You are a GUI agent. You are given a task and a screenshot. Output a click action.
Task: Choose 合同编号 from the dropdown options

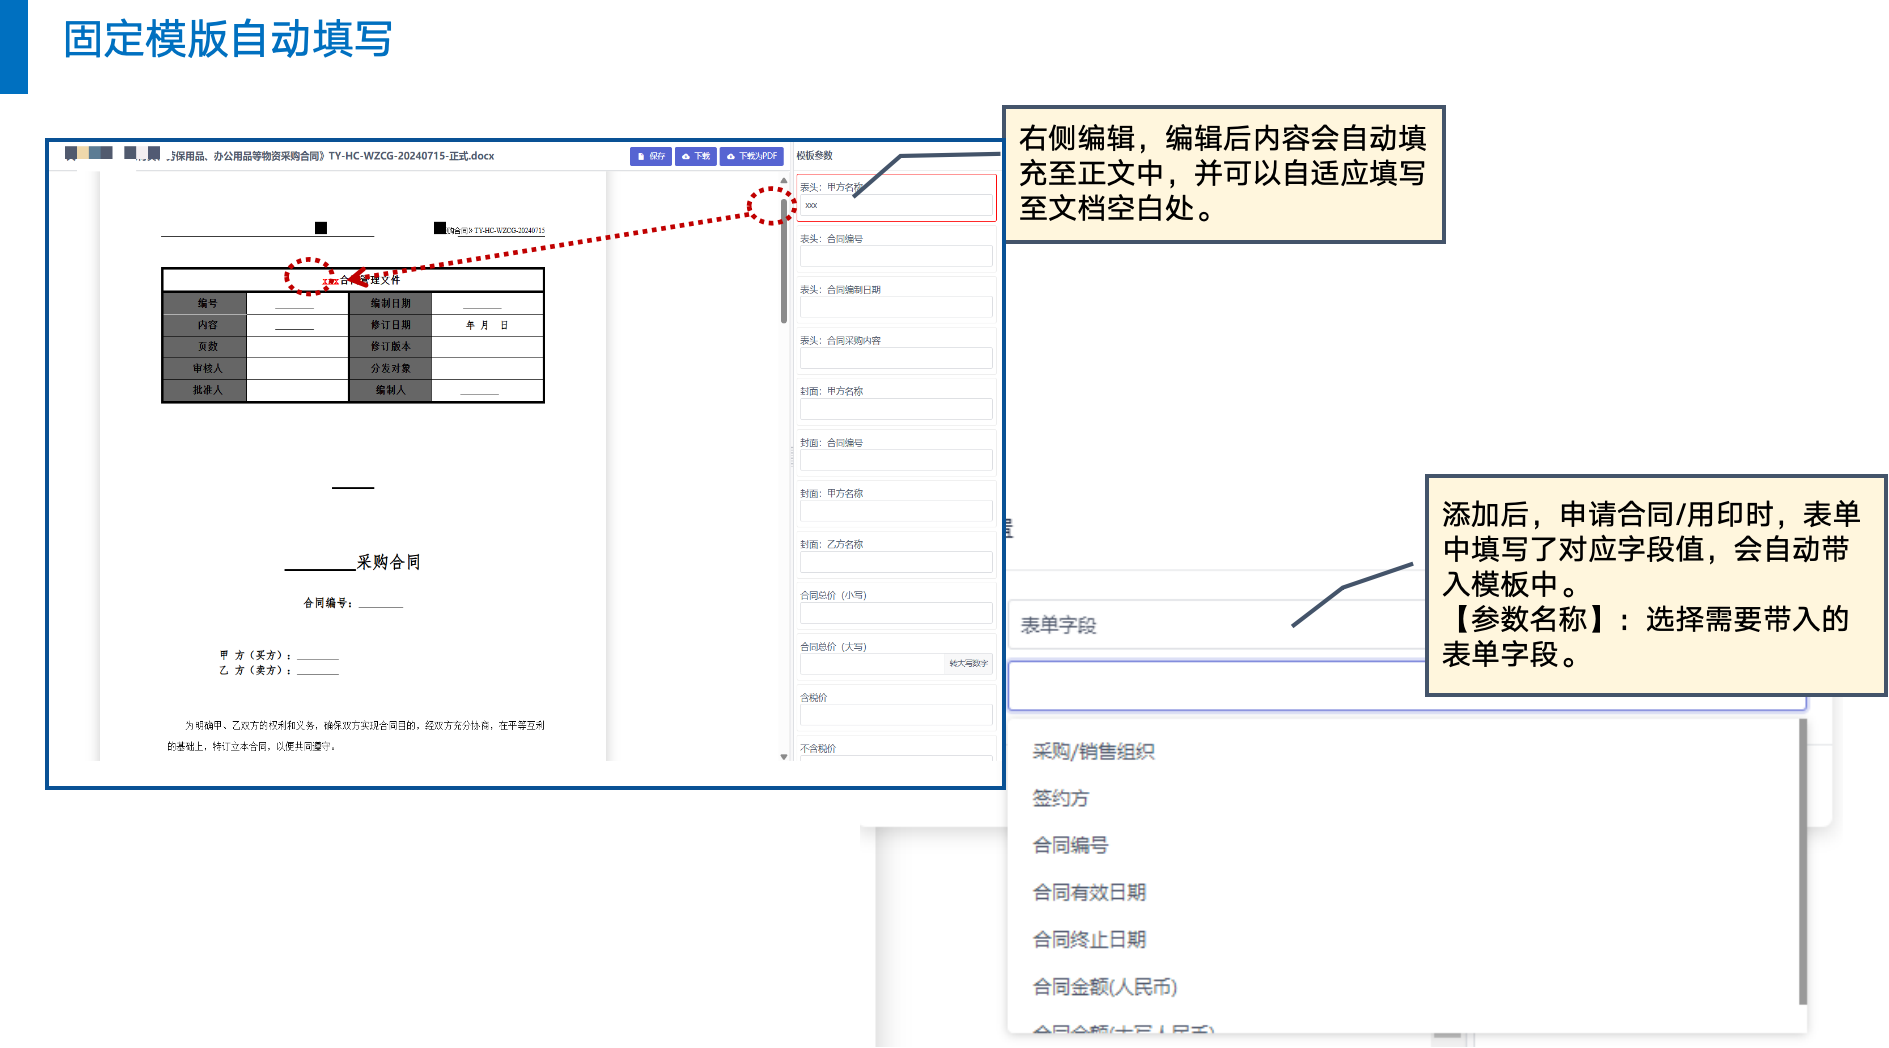point(1070,845)
